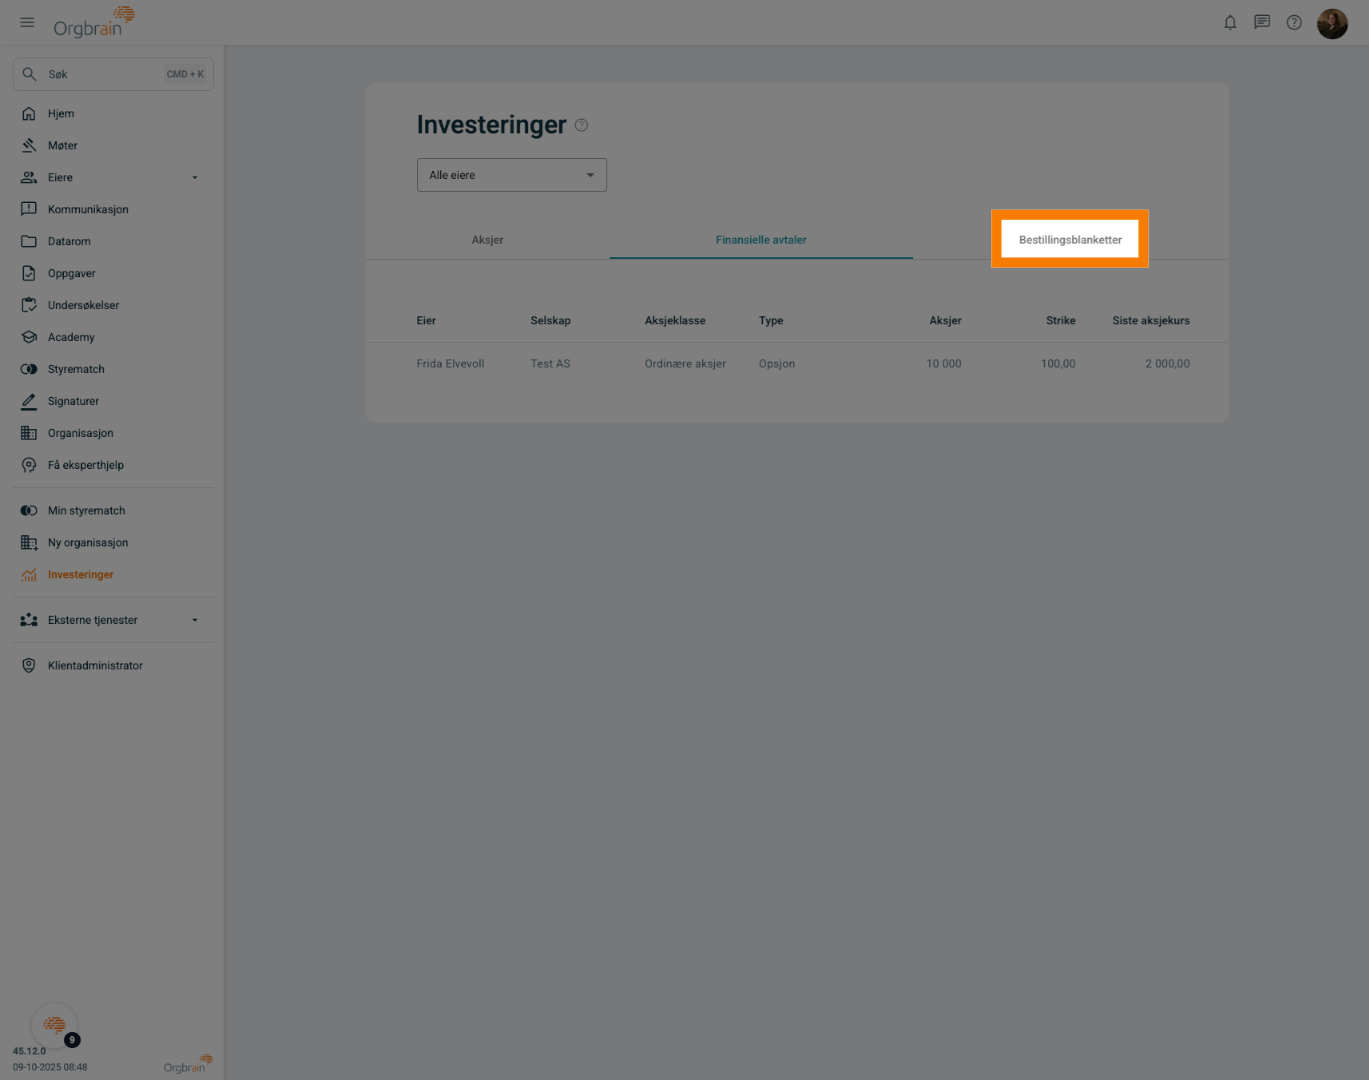This screenshot has height=1080, width=1369.
Task: Click the Møter gavel icon
Action: click(x=29, y=146)
